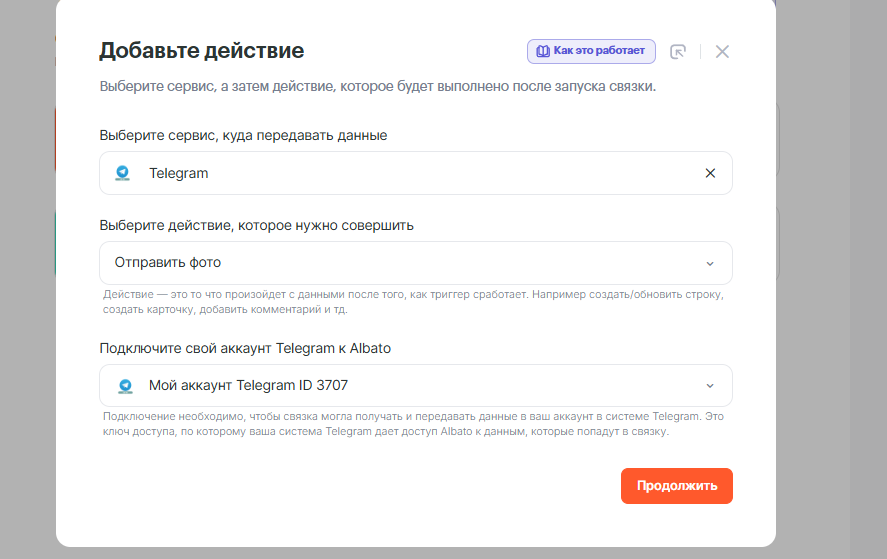The width and height of the screenshot is (887, 559).
Task: Click the Telegram logo in the account field
Action: (125, 385)
